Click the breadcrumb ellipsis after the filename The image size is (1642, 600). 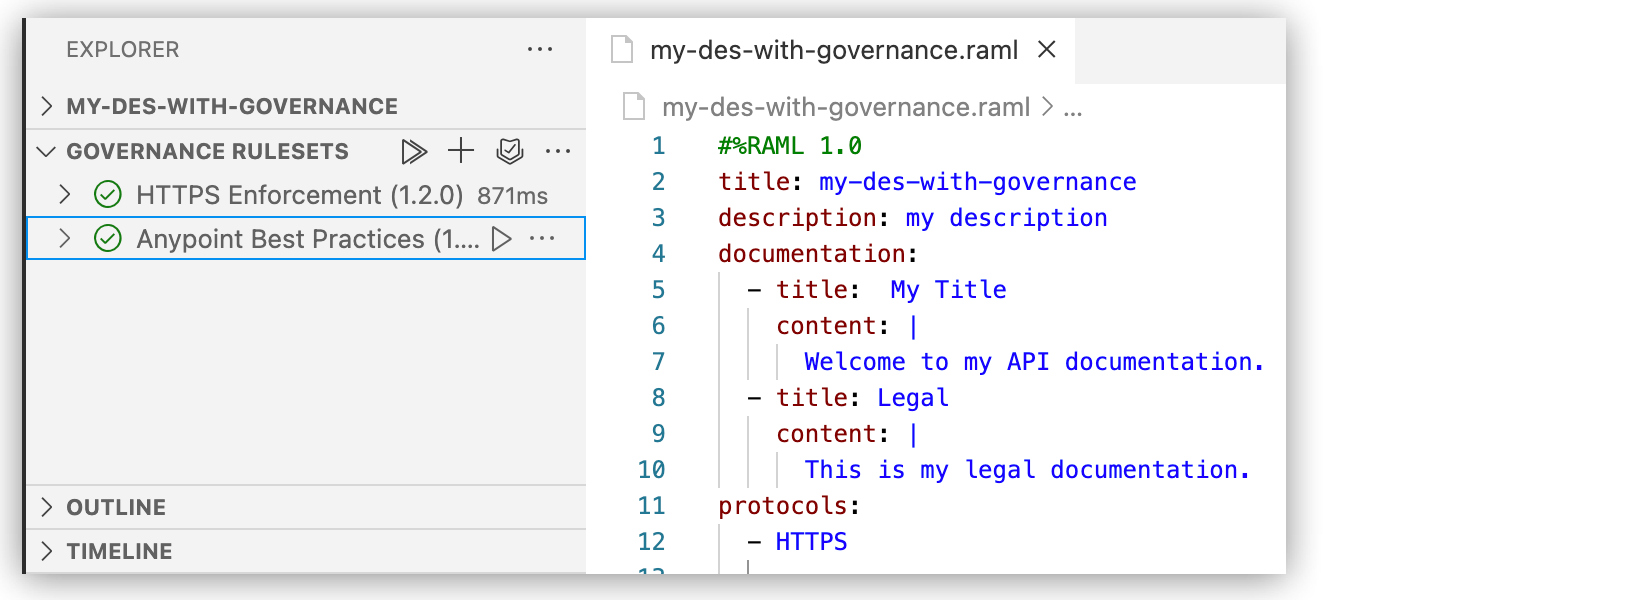[1073, 108]
